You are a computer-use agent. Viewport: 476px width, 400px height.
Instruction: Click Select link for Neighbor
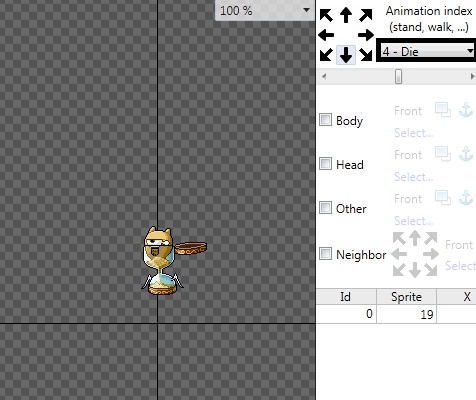[x=460, y=266]
